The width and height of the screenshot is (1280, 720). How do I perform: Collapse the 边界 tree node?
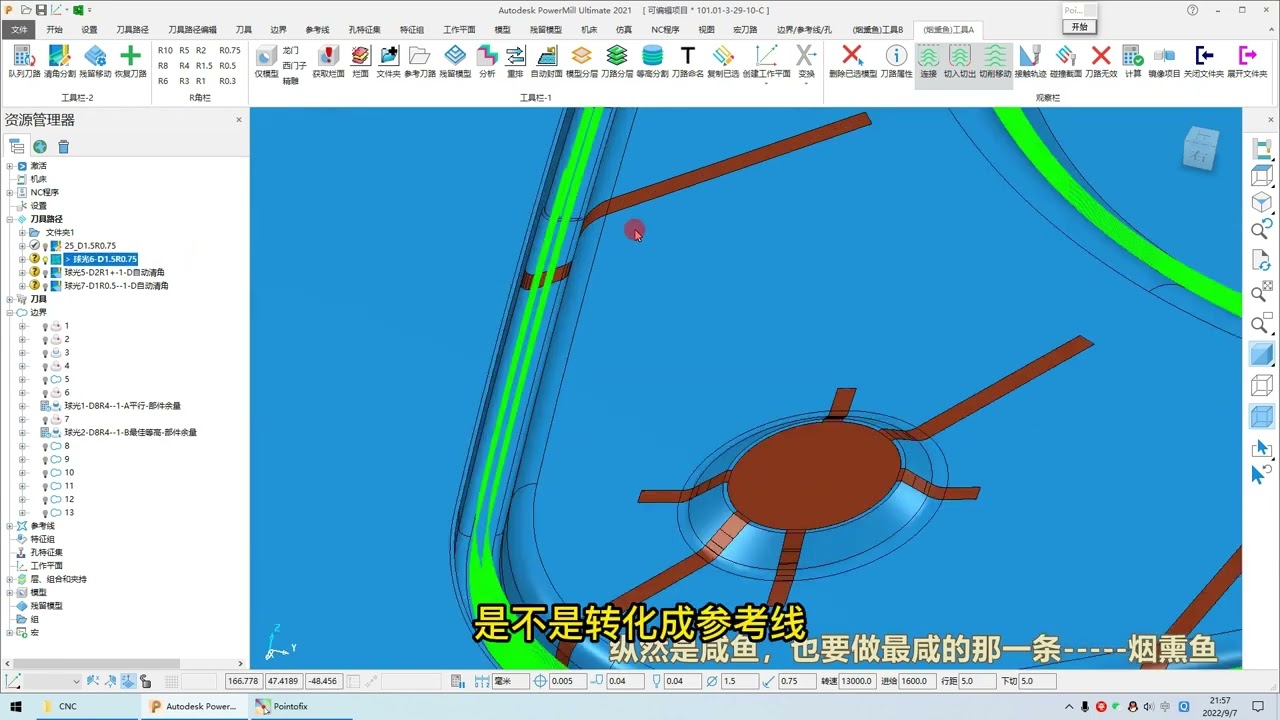pos(10,312)
